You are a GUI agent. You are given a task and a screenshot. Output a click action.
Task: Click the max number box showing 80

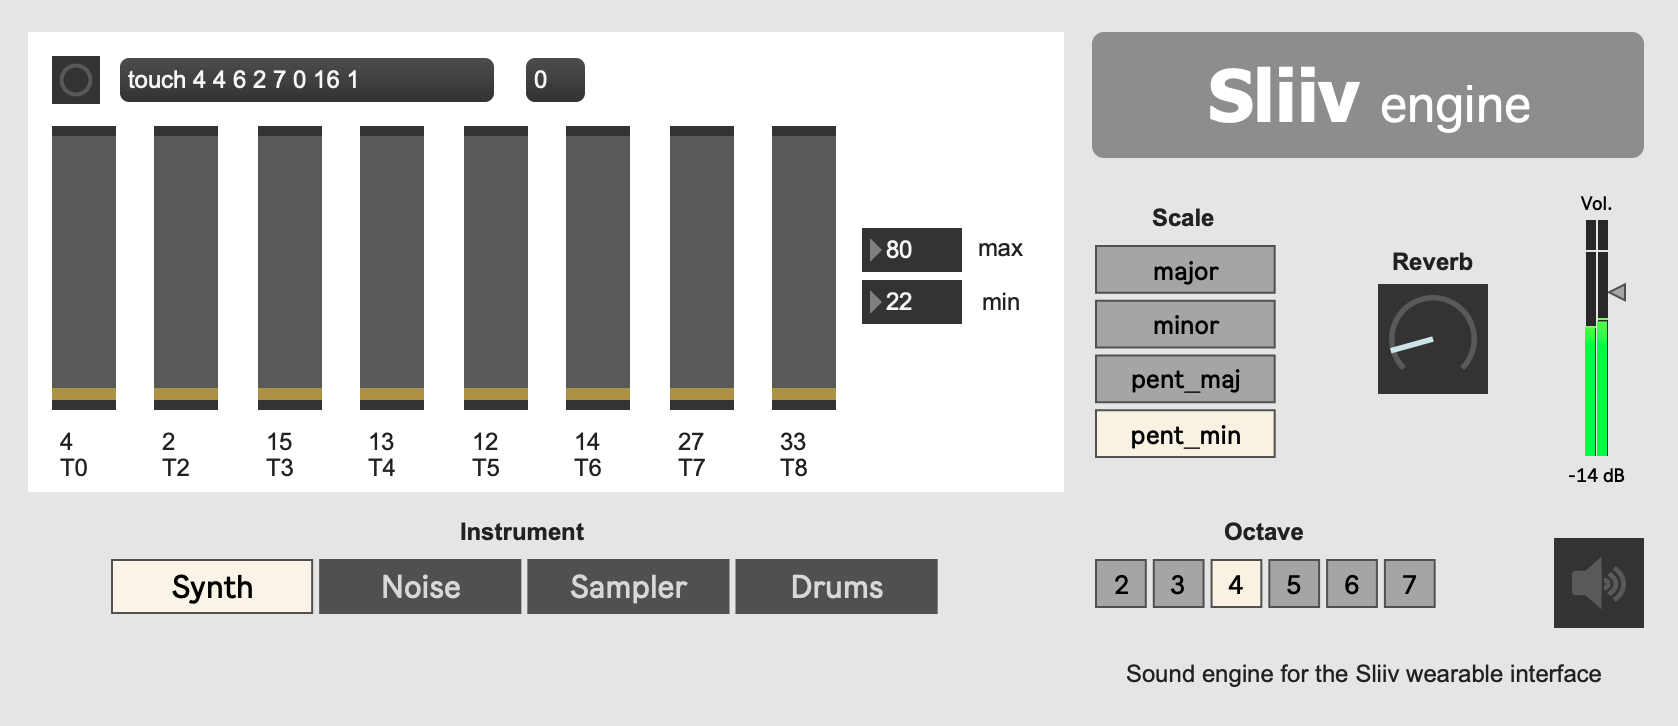click(x=912, y=249)
